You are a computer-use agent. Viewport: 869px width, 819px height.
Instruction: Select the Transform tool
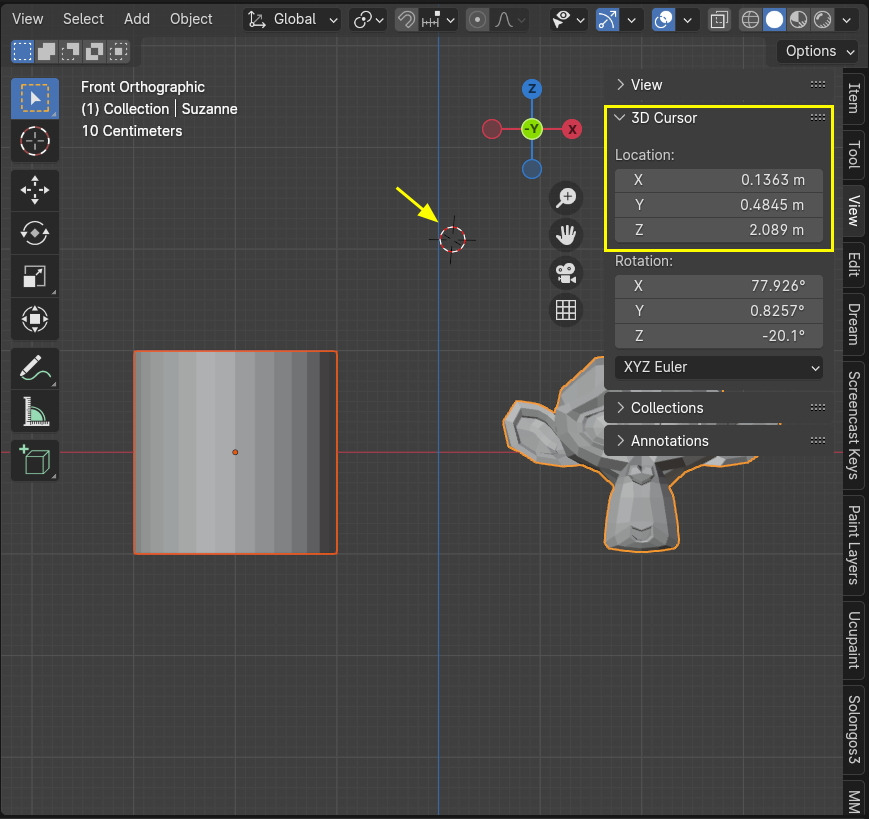[x=35, y=319]
